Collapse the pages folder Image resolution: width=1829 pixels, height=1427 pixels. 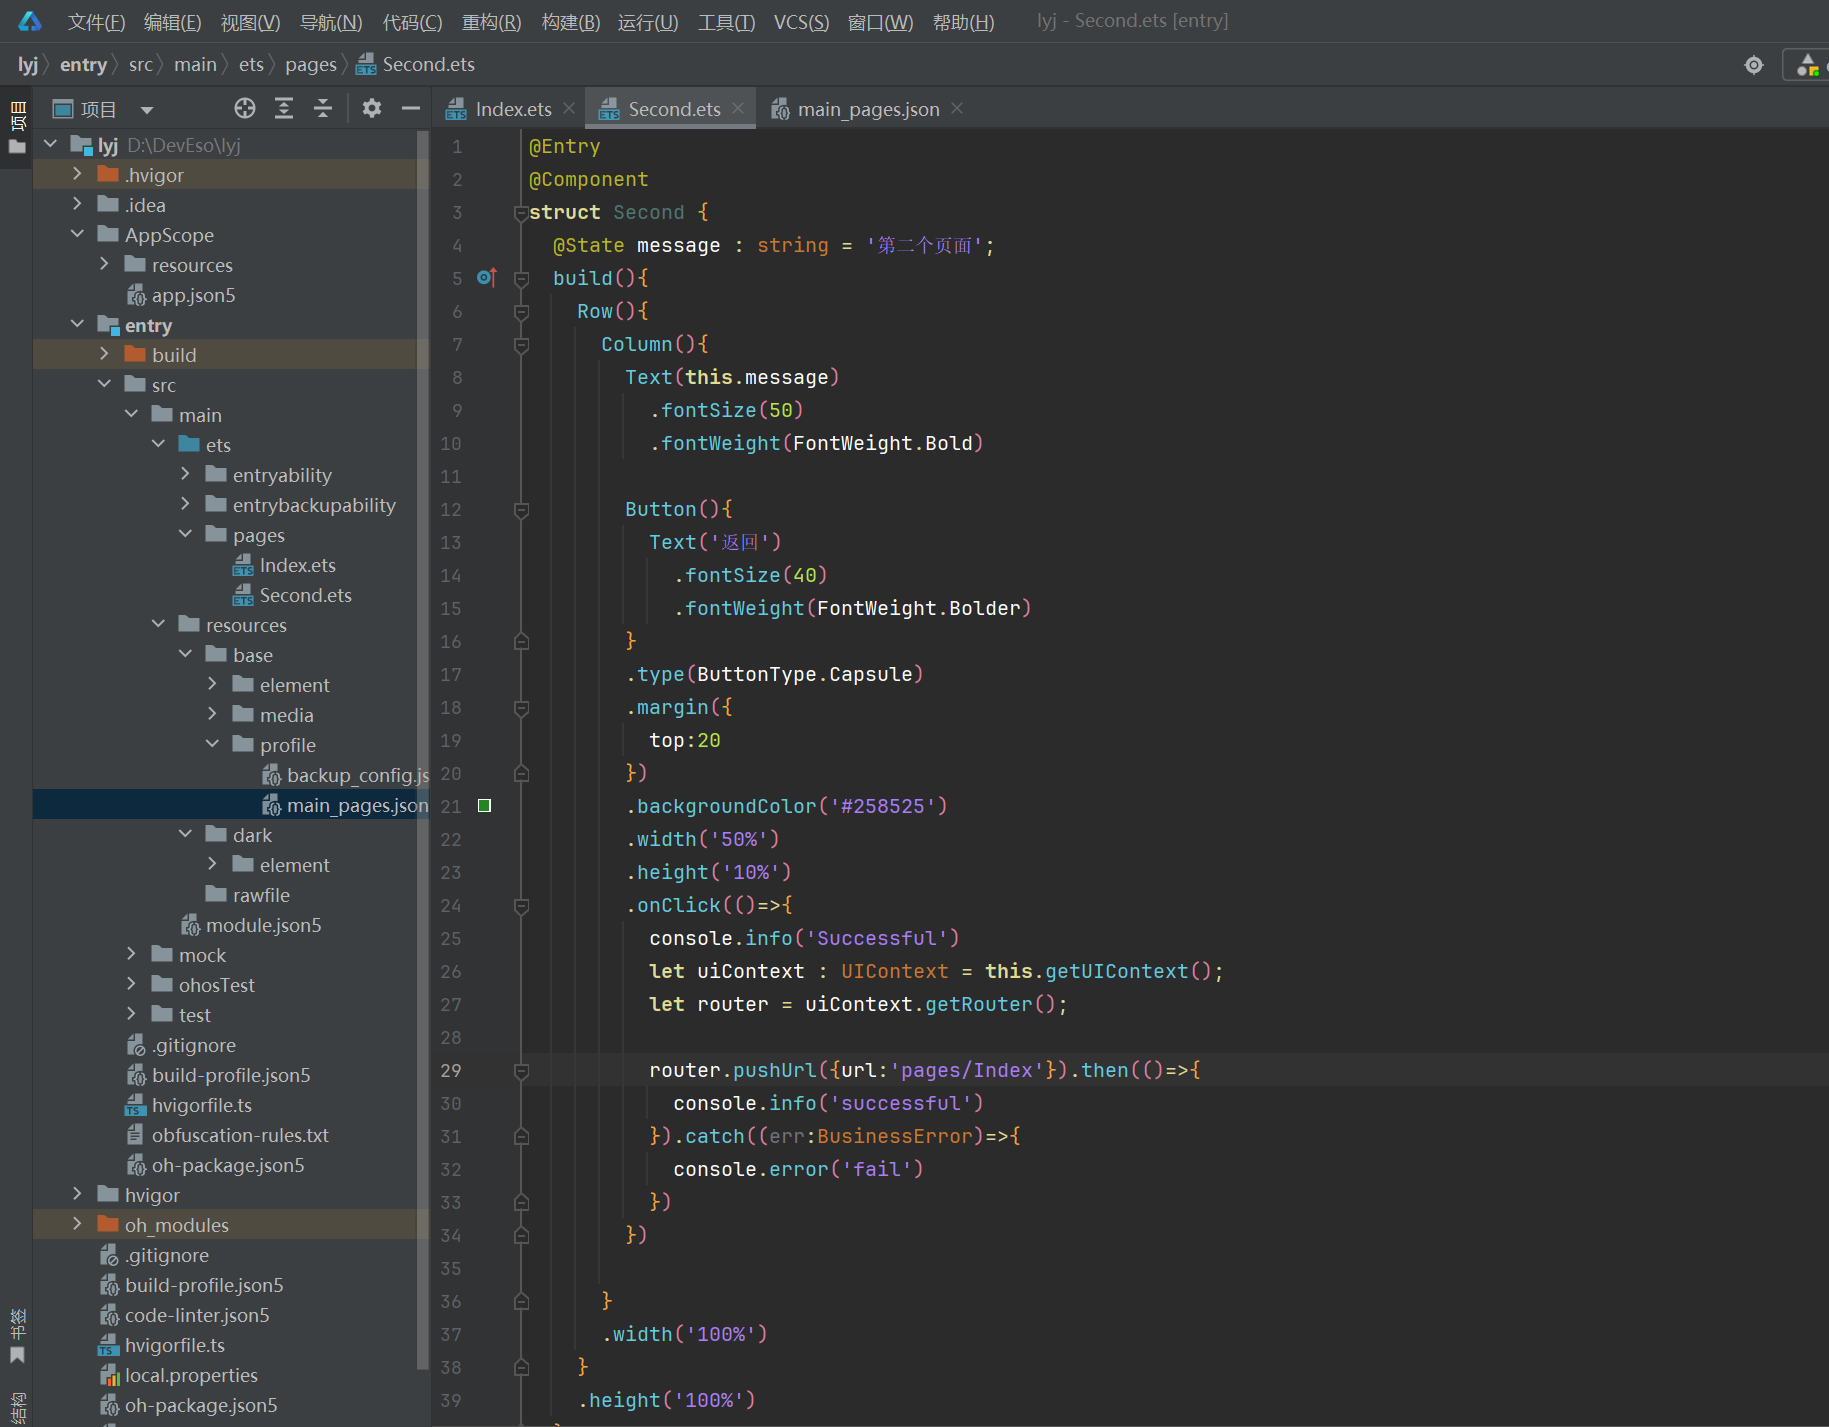pyautogui.click(x=185, y=535)
